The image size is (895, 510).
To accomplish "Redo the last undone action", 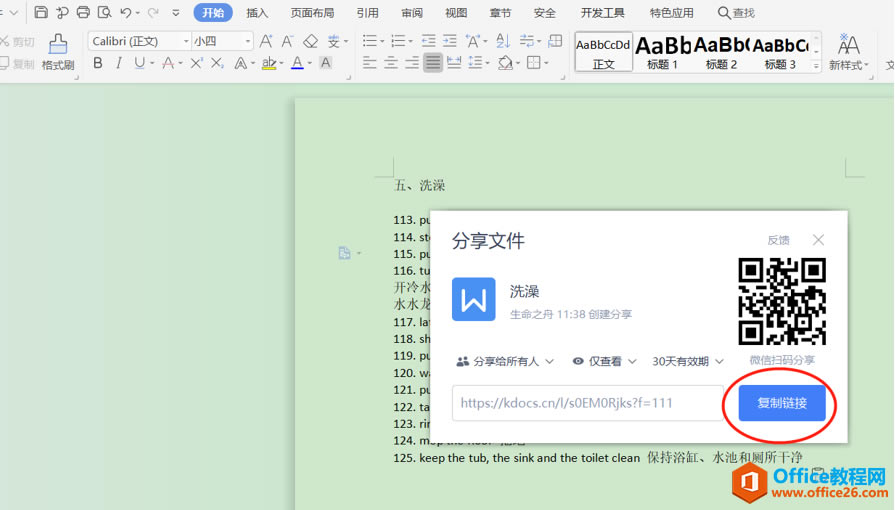I will (x=152, y=12).
